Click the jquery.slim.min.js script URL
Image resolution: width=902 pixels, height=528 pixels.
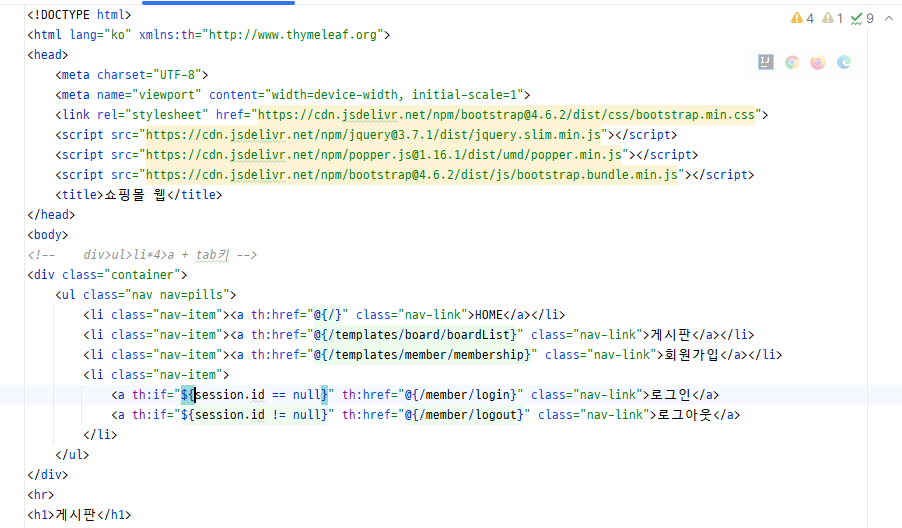coord(373,135)
